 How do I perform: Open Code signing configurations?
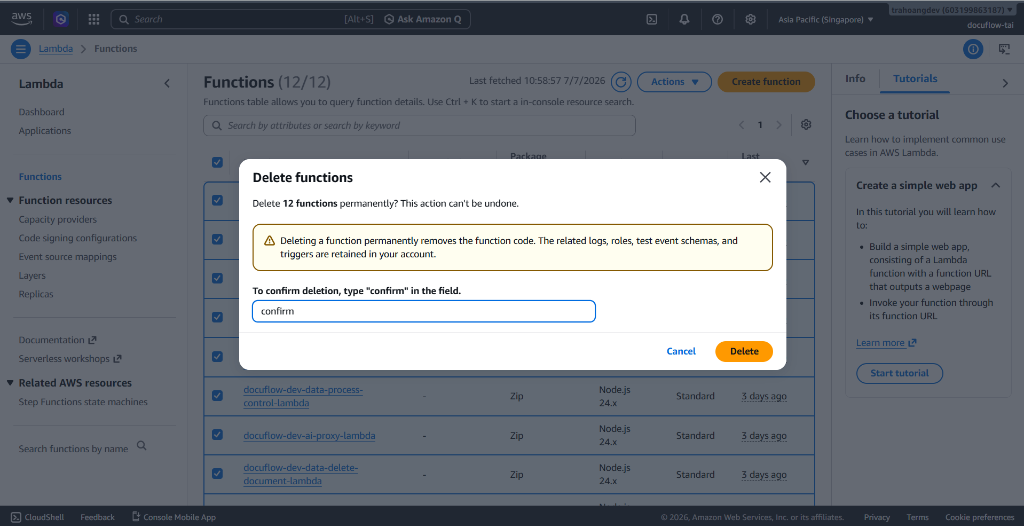(78, 238)
